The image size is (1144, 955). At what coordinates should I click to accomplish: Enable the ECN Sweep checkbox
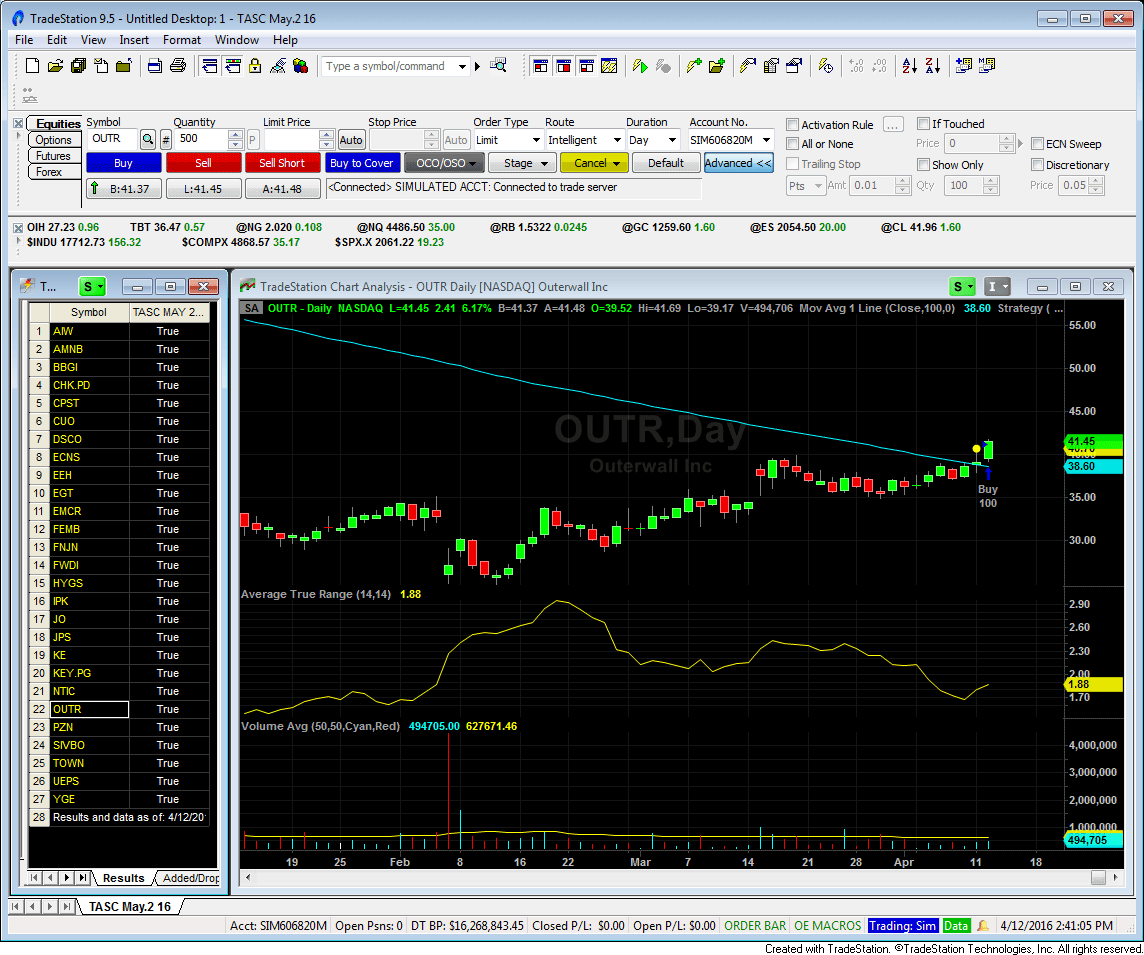point(1037,144)
